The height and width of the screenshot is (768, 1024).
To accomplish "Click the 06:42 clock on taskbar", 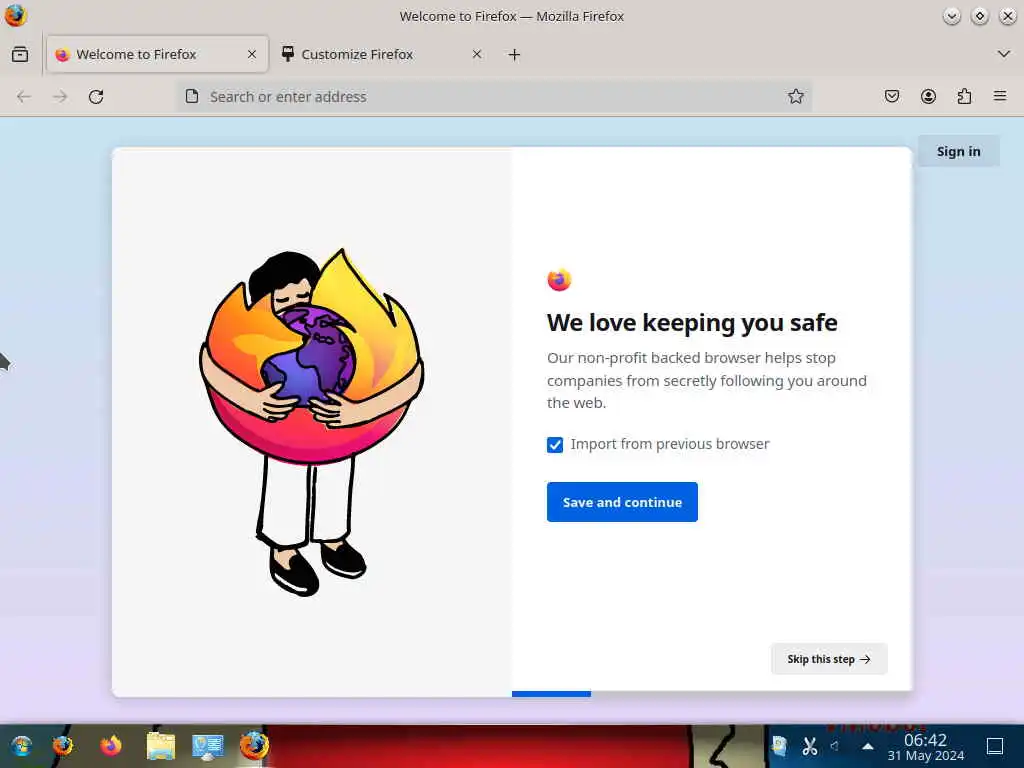I will pyautogui.click(x=925, y=747).
